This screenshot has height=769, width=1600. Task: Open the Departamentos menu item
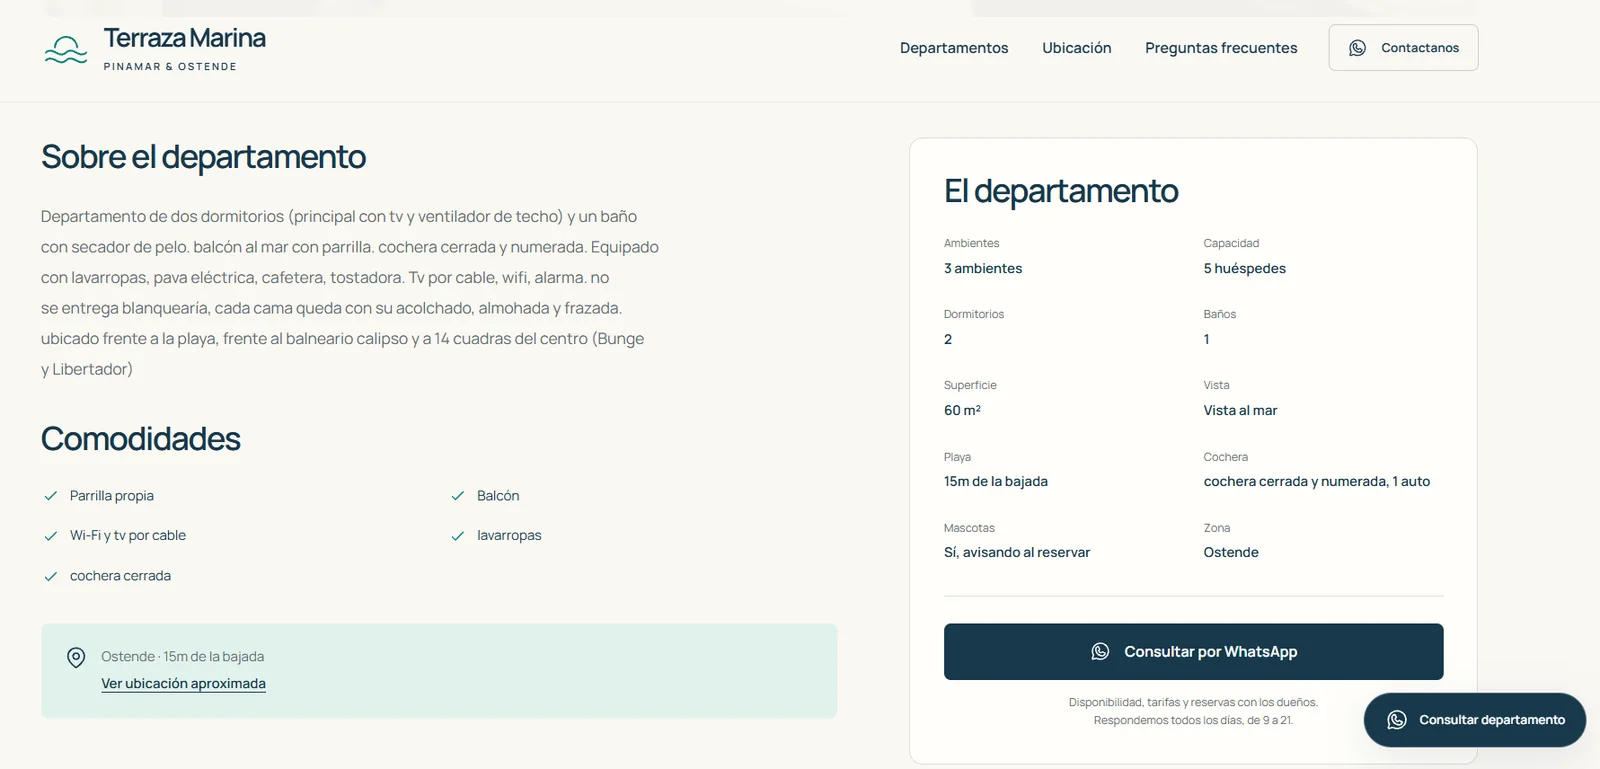pos(954,48)
